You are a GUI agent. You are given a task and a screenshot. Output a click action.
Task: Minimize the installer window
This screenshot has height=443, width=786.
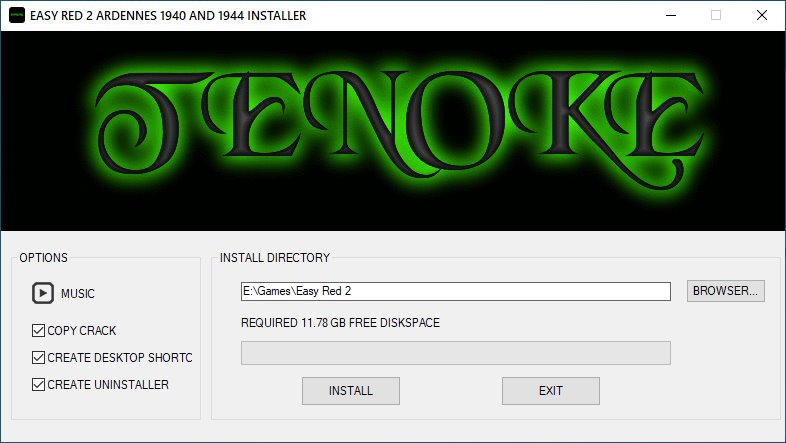tap(669, 15)
